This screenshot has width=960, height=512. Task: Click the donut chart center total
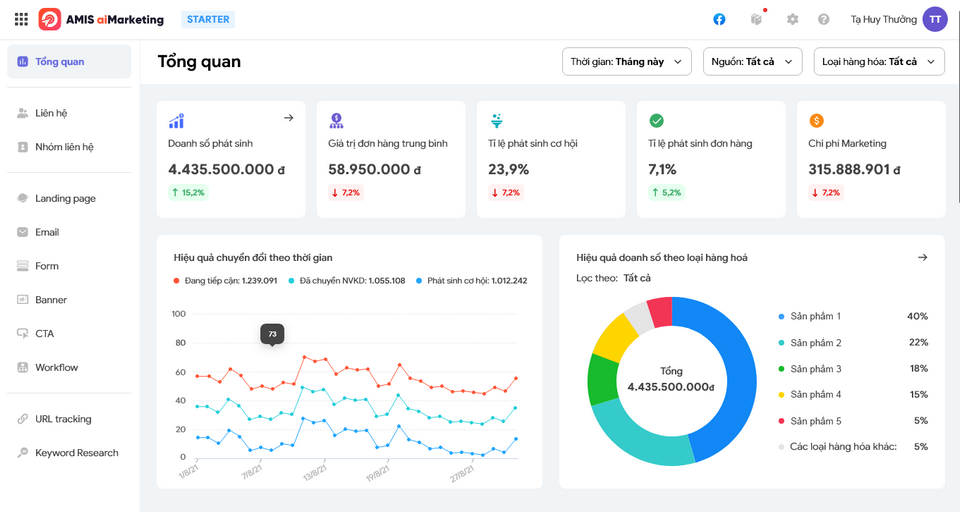click(670, 379)
